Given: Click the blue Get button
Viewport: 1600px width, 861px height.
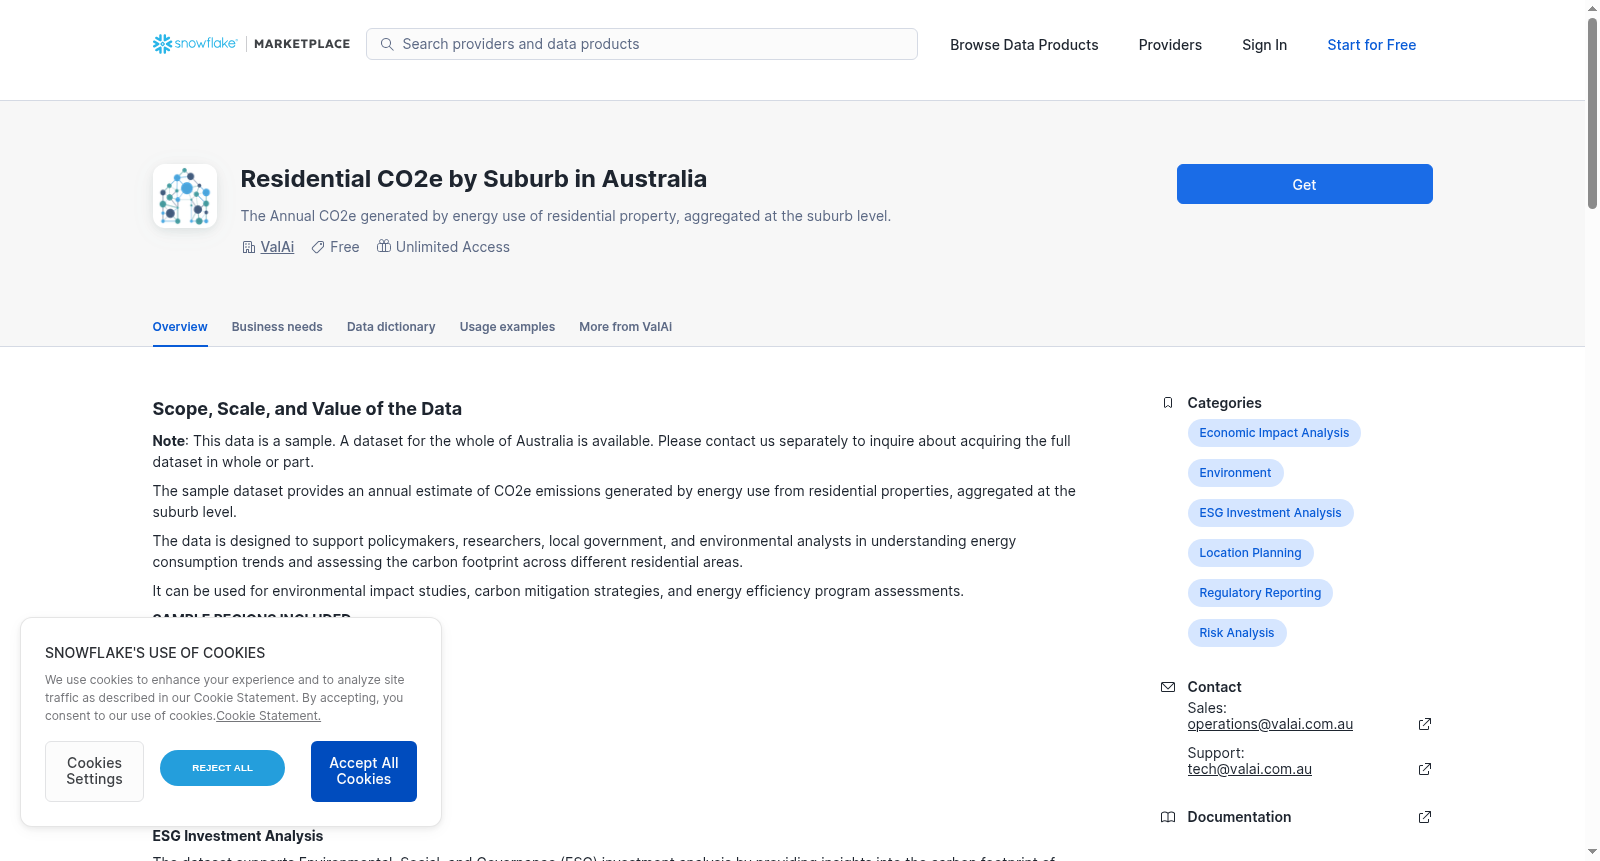Looking at the screenshot, I should pos(1304,184).
